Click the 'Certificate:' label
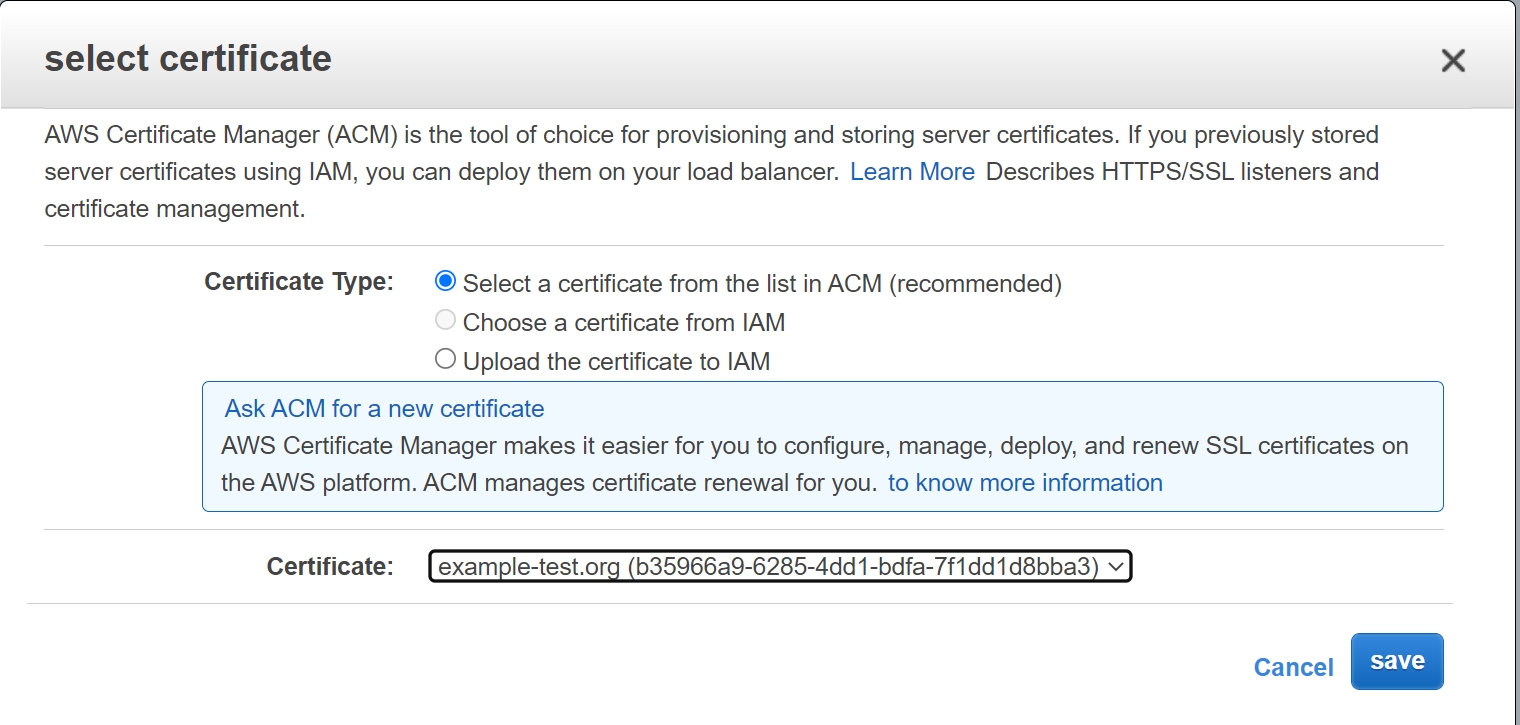This screenshot has height=725, width=1520. [331, 567]
